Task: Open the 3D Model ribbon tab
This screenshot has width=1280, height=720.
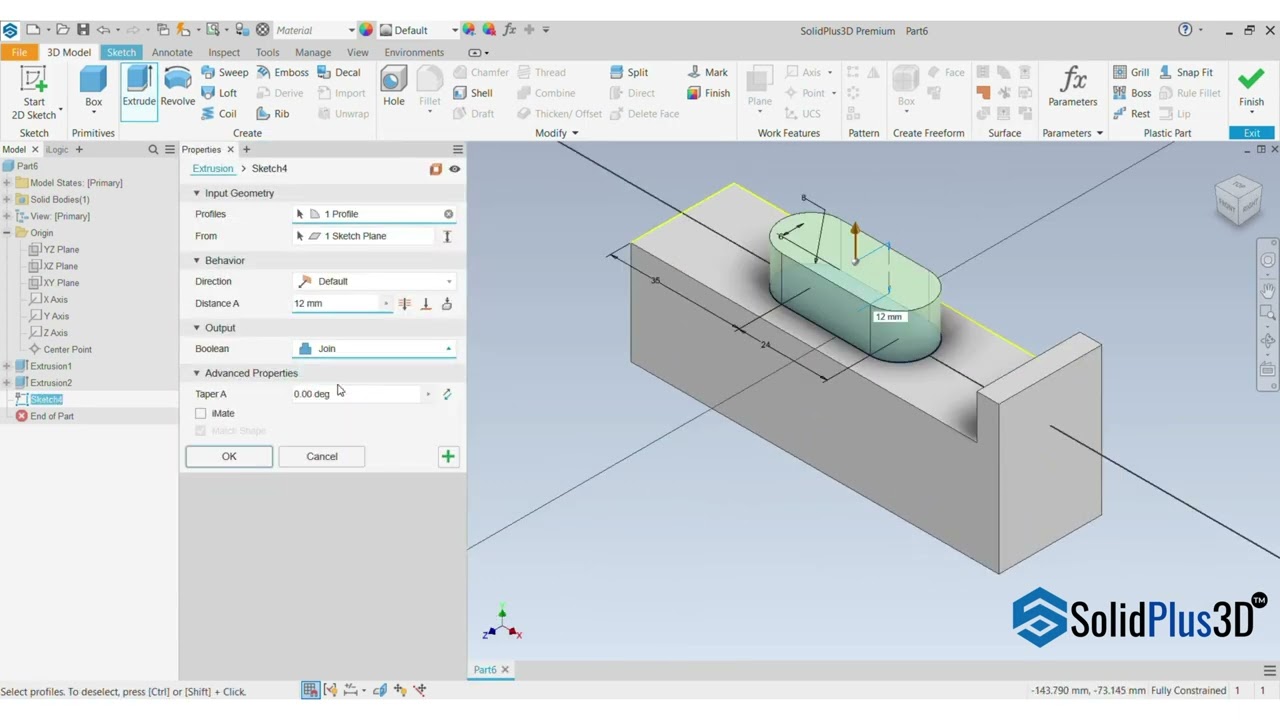Action: (69, 52)
